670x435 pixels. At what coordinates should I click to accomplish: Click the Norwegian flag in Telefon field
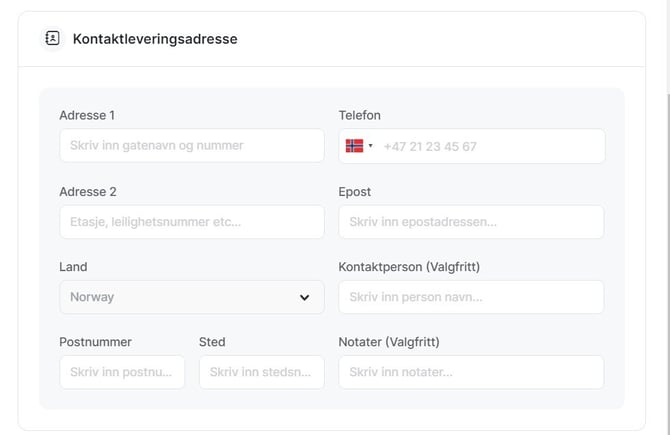354,146
